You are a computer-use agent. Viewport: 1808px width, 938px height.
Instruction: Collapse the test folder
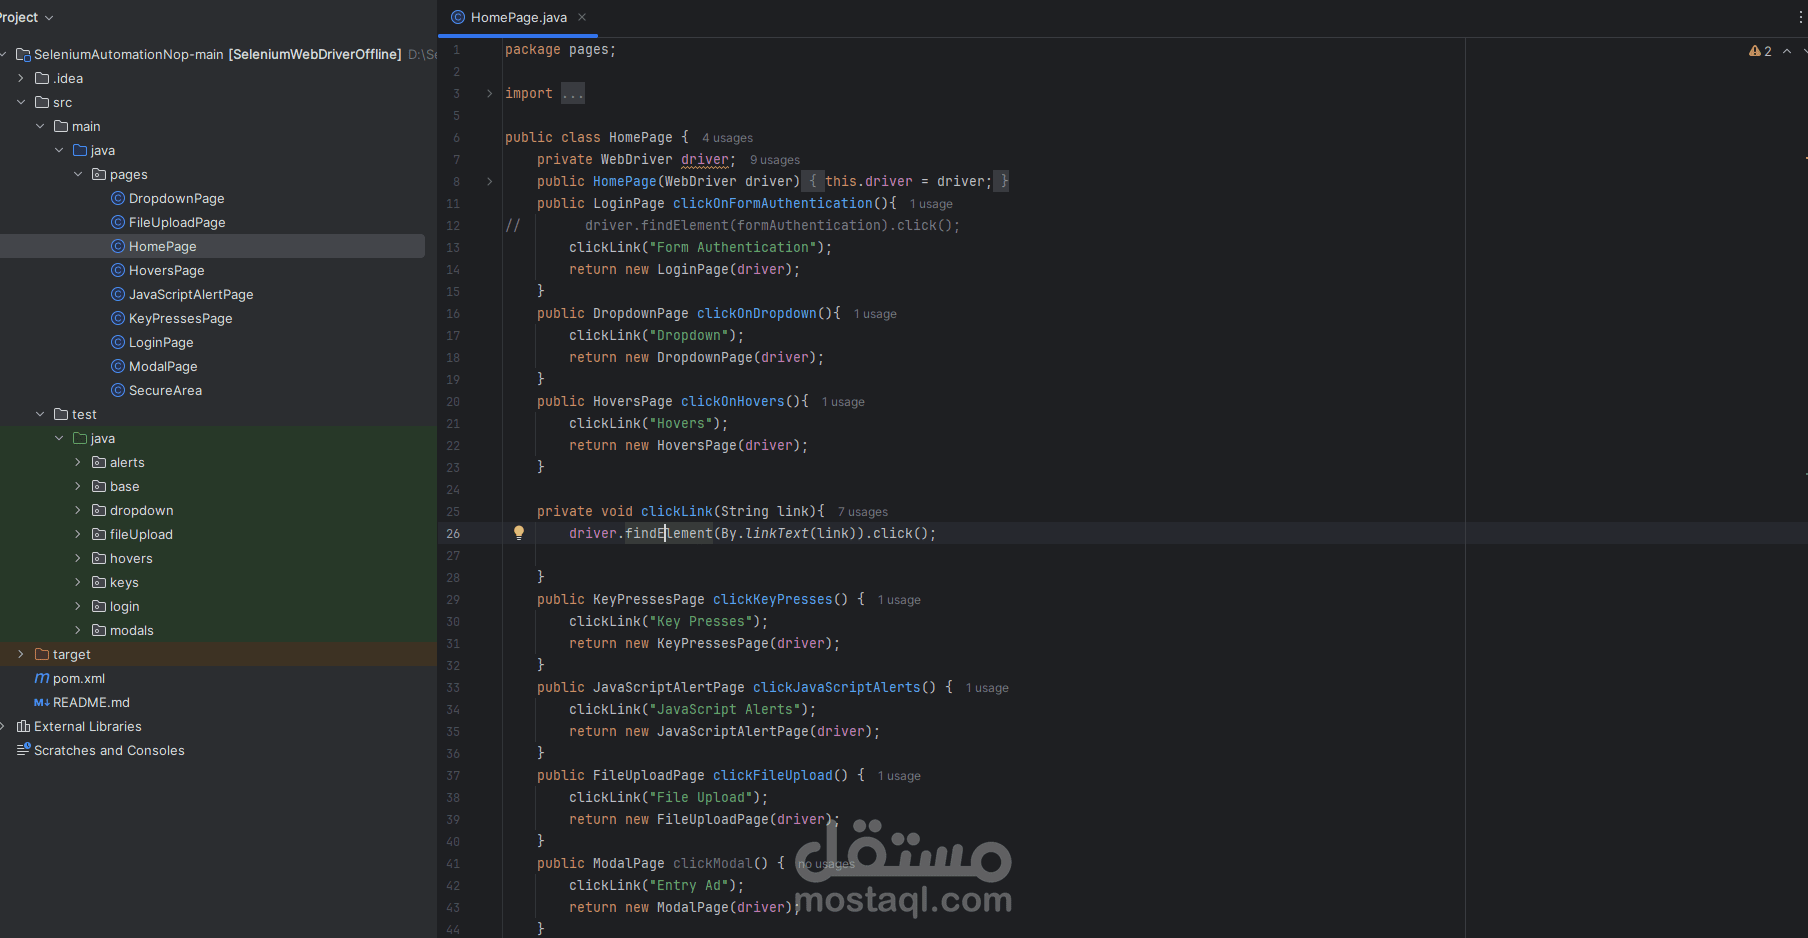[x=40, y=414]
